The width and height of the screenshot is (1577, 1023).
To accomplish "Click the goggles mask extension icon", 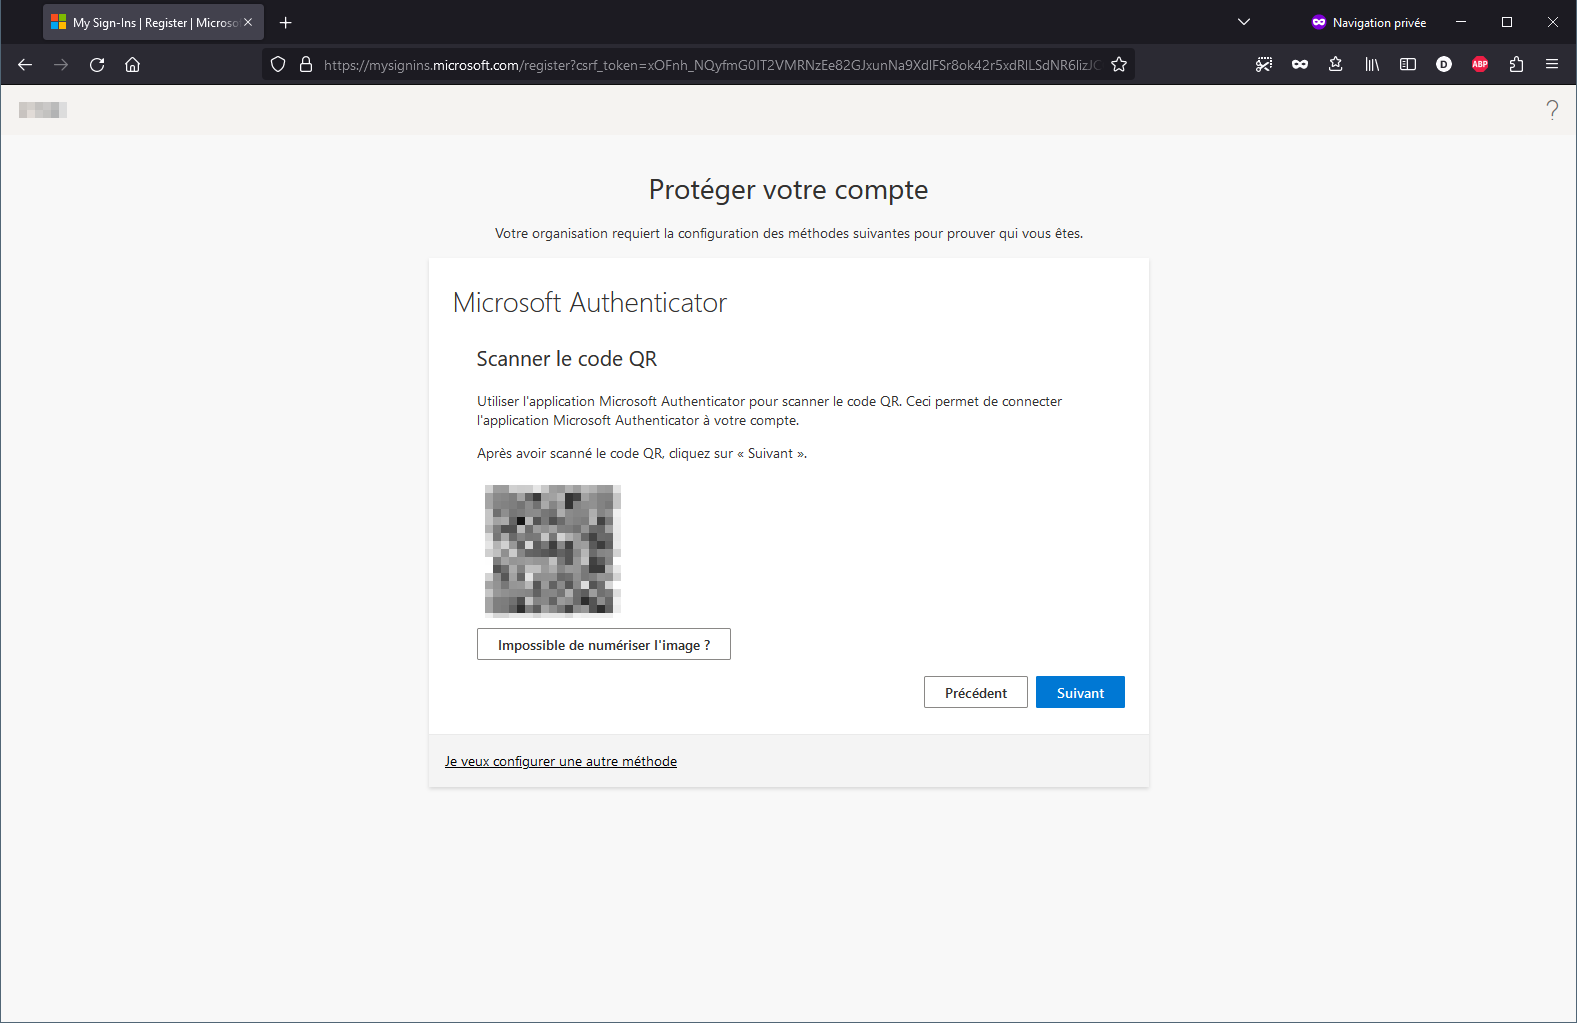I will (1300, 65).
